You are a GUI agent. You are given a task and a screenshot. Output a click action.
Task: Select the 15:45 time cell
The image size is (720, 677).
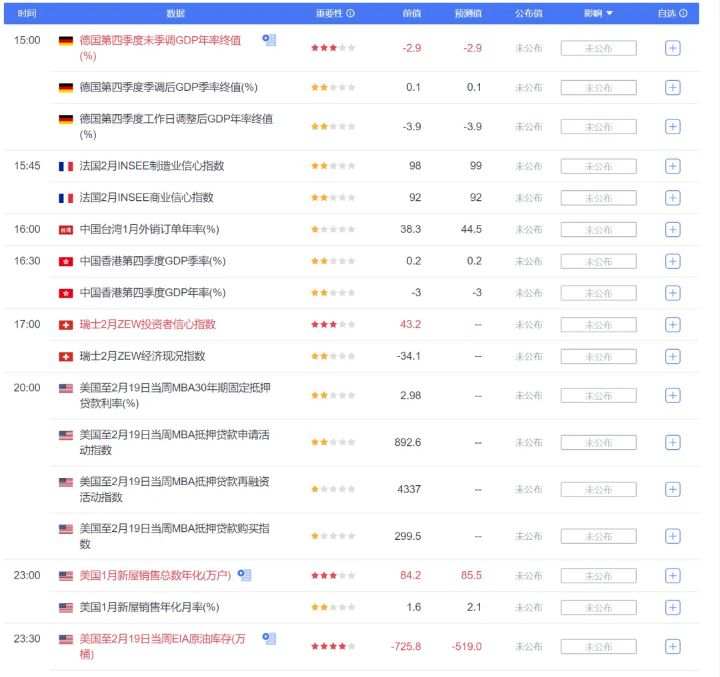point(27,165)
